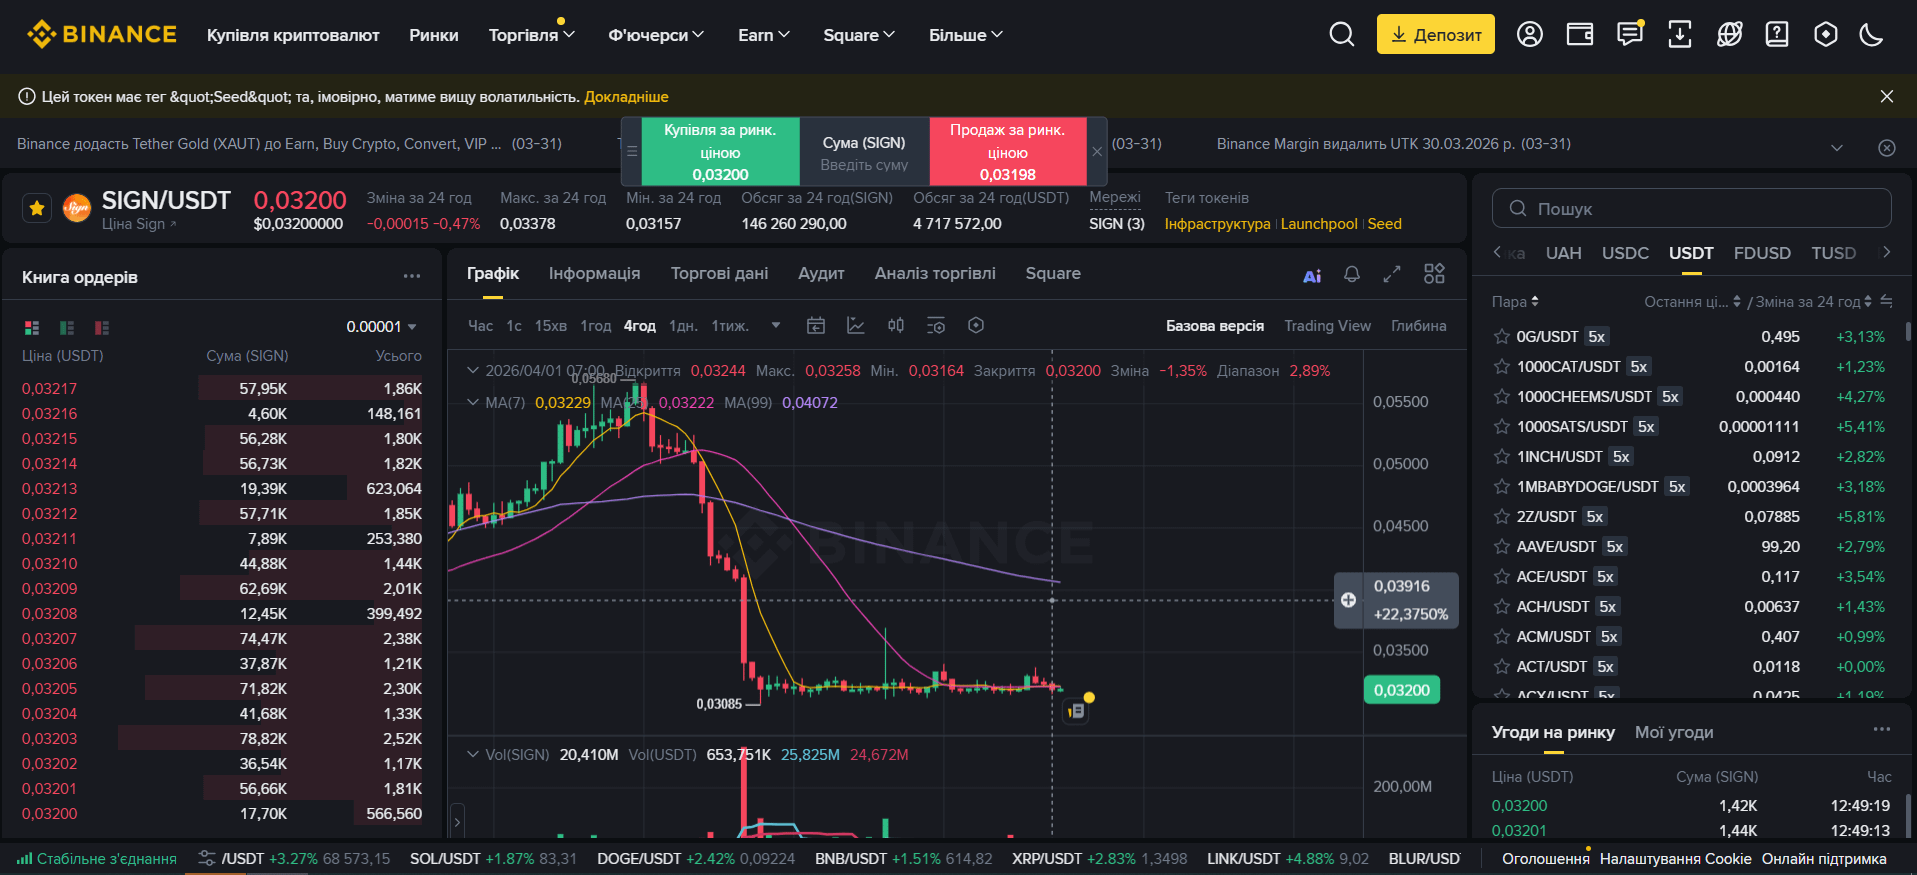This screenshot has width=1917, height=875.
Task: Expand the Earn dropdown menu
Action: click(764, 35)
